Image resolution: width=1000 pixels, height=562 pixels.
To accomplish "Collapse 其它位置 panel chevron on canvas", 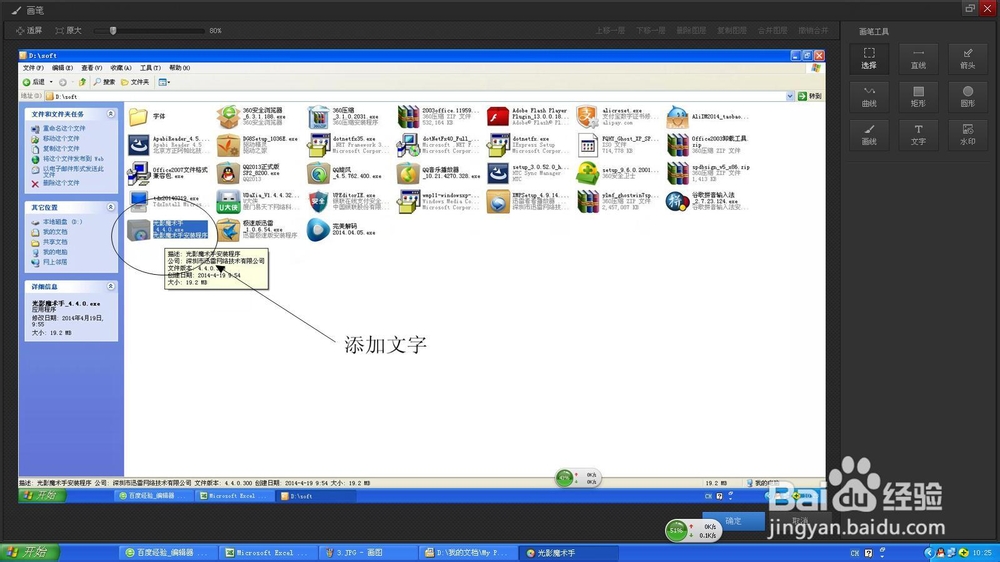I will [x=110, y=207].
